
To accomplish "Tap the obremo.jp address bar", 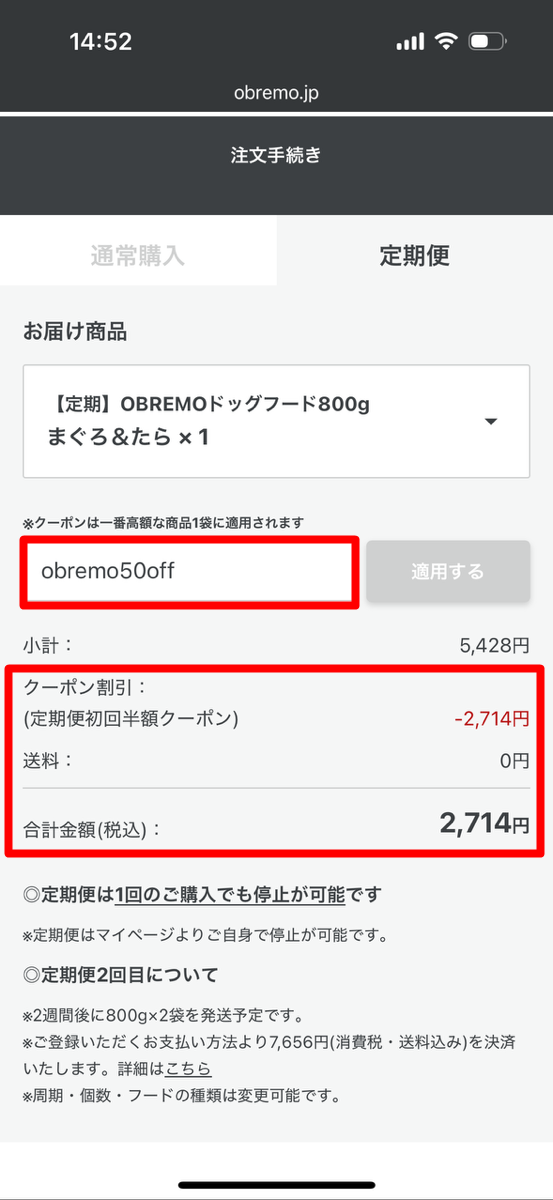I will (x=276, y=94).
